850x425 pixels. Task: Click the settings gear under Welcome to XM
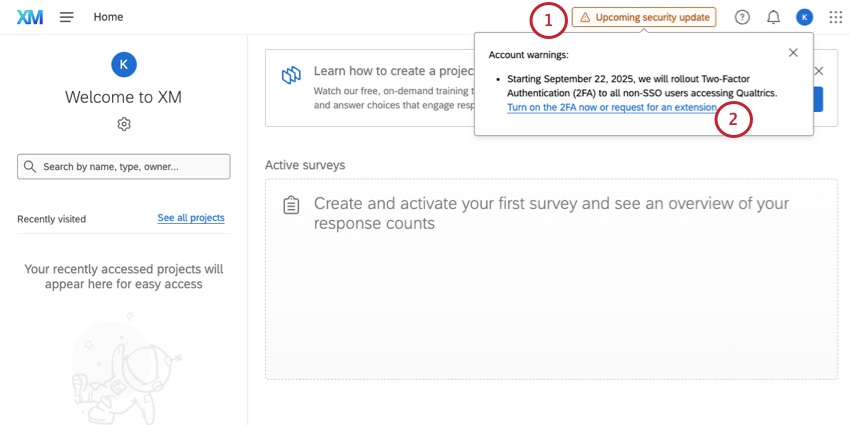124,124
